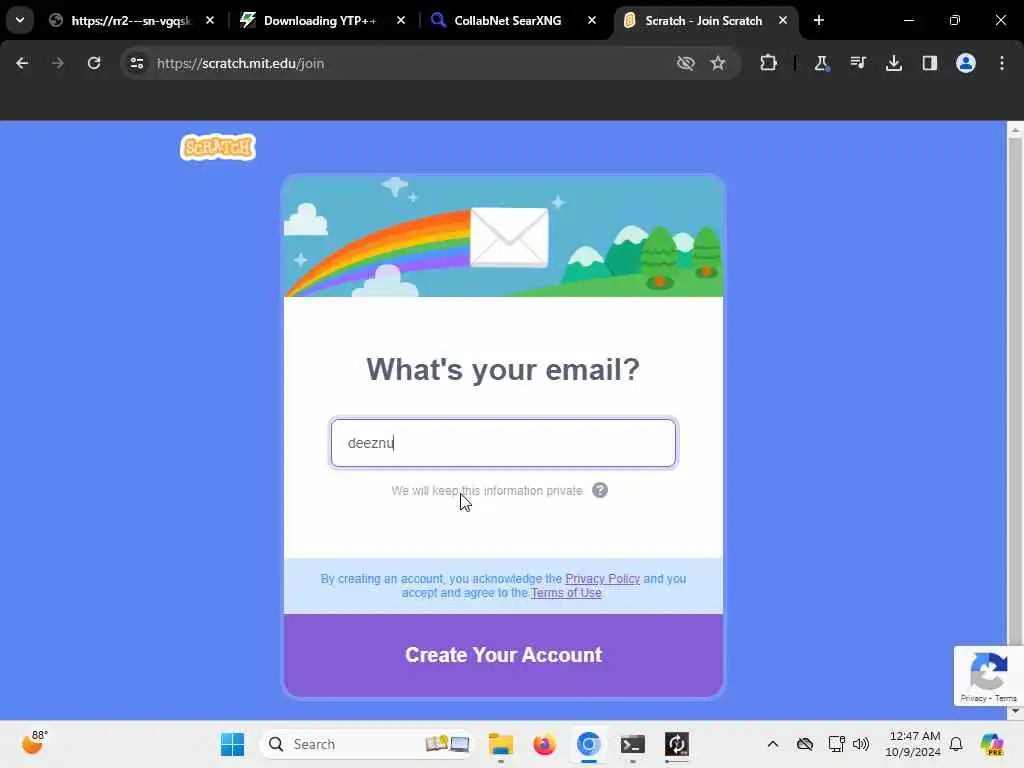Open the terminal app on taskbar
This screenshot has height=768, width=1024.
632,744
